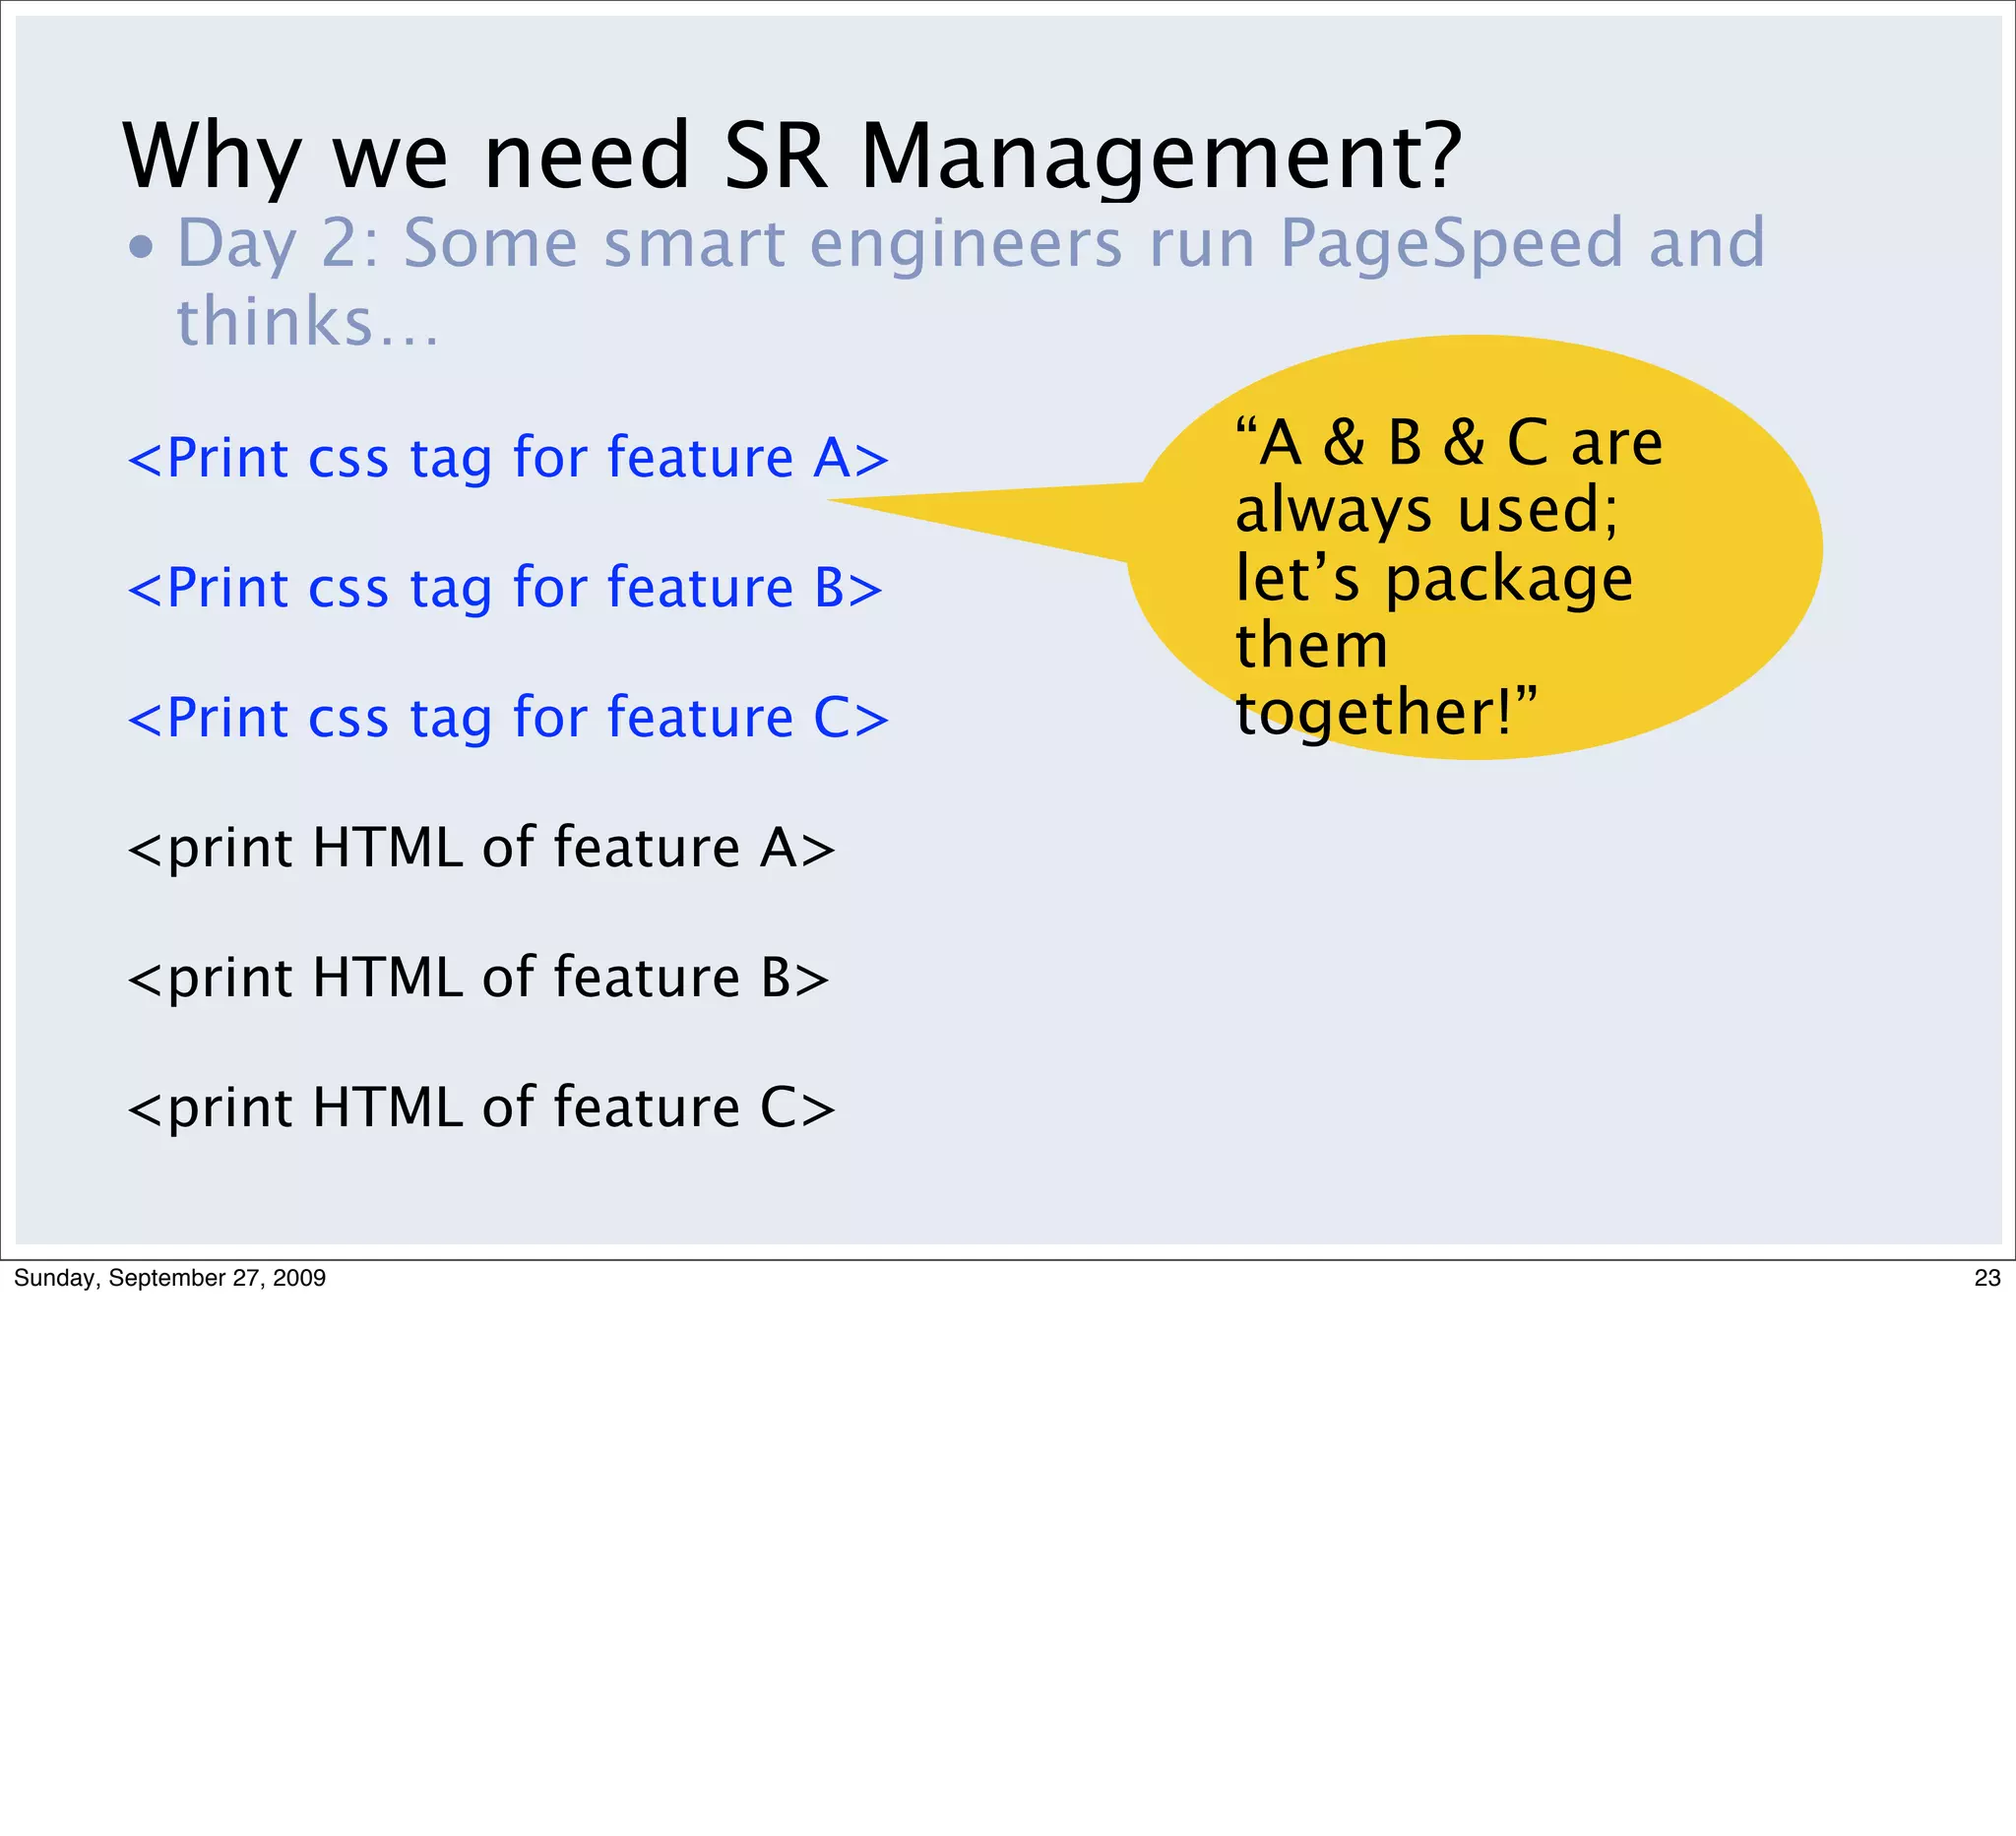
Task: Click '<print HTML of feature A>' line
Action: click(481, 849)
